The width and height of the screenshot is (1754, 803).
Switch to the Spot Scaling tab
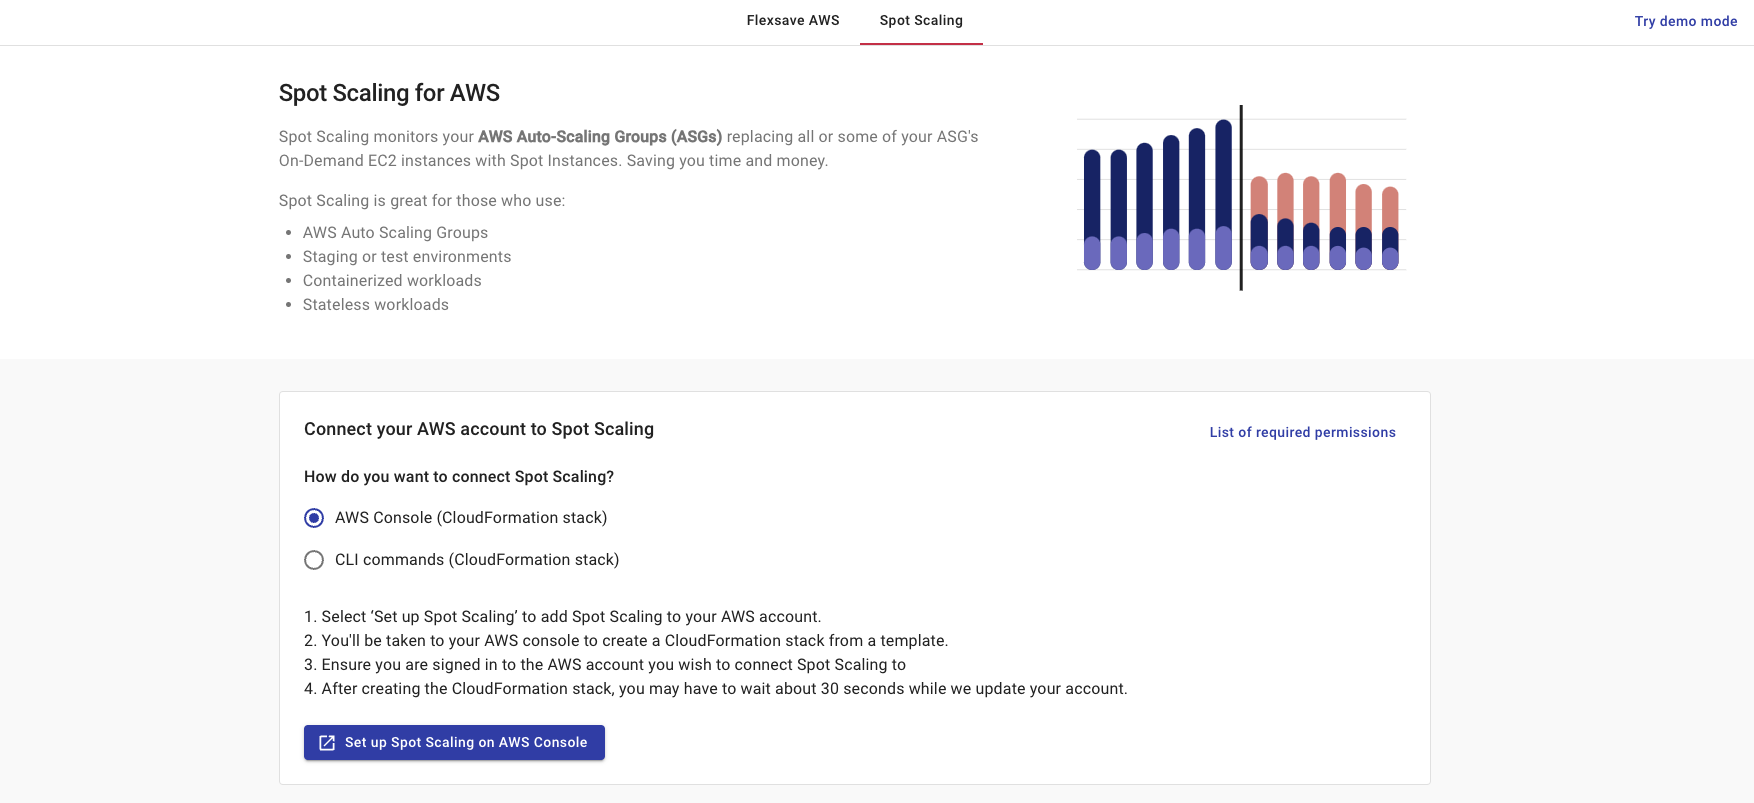point(921,21)
